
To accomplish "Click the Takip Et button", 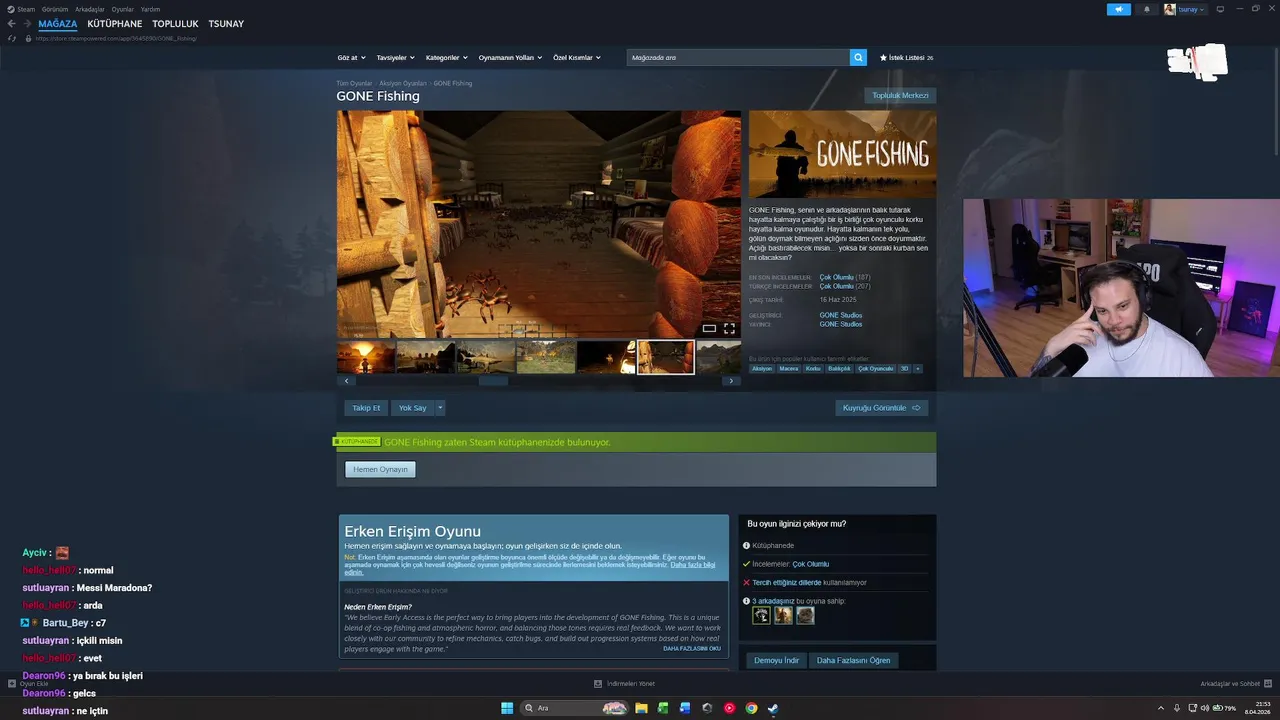I will (x=366, y=408).
